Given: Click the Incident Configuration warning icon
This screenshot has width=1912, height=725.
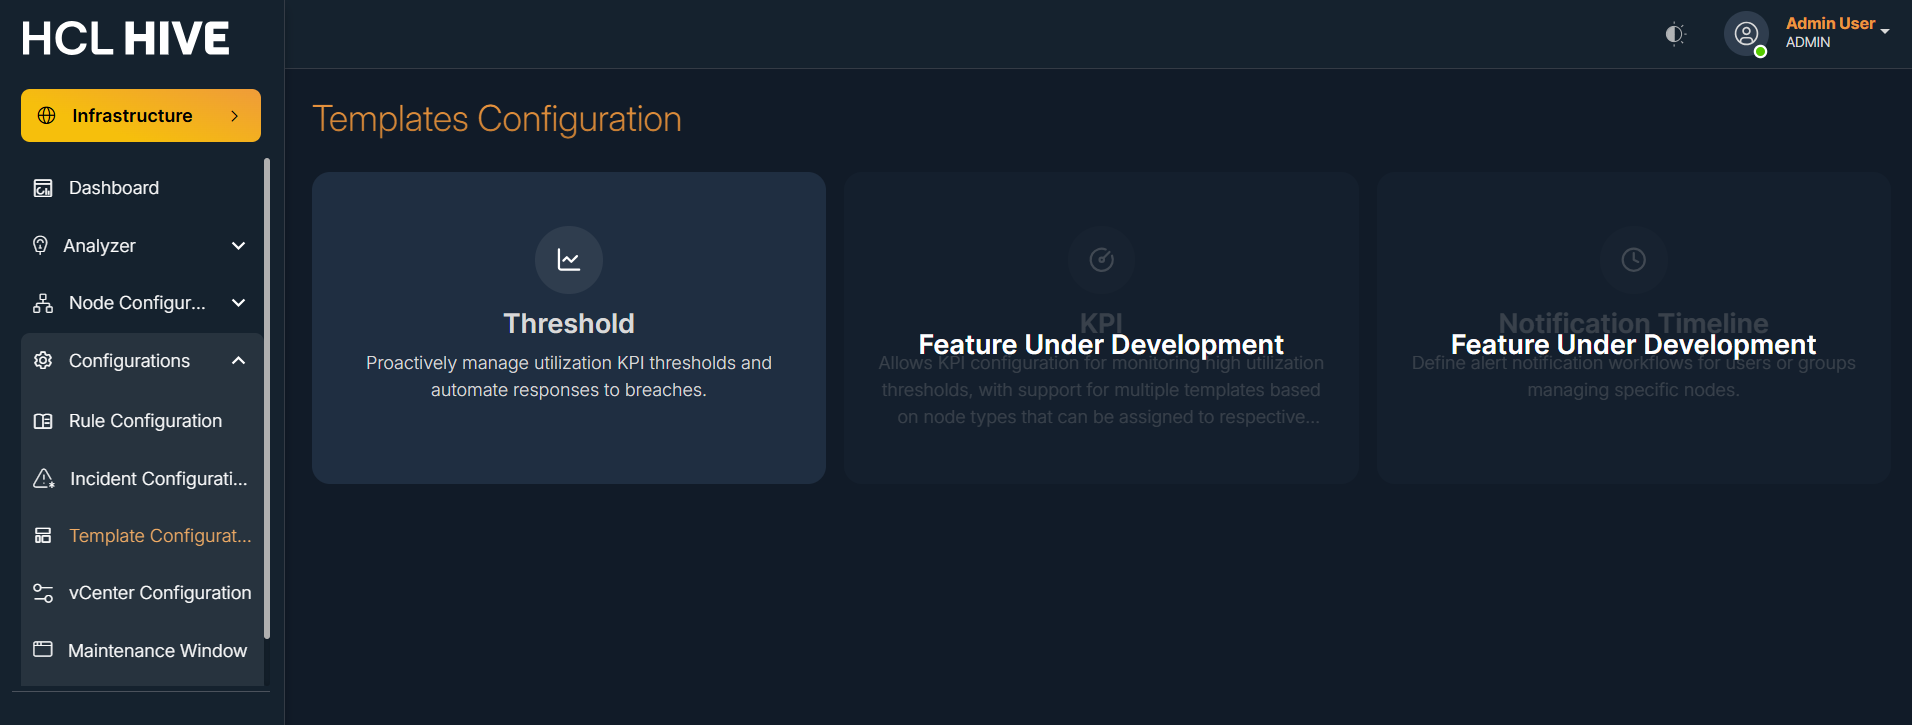Looking at the screenshot, I should pyautogui.click(x=44, y=479).
